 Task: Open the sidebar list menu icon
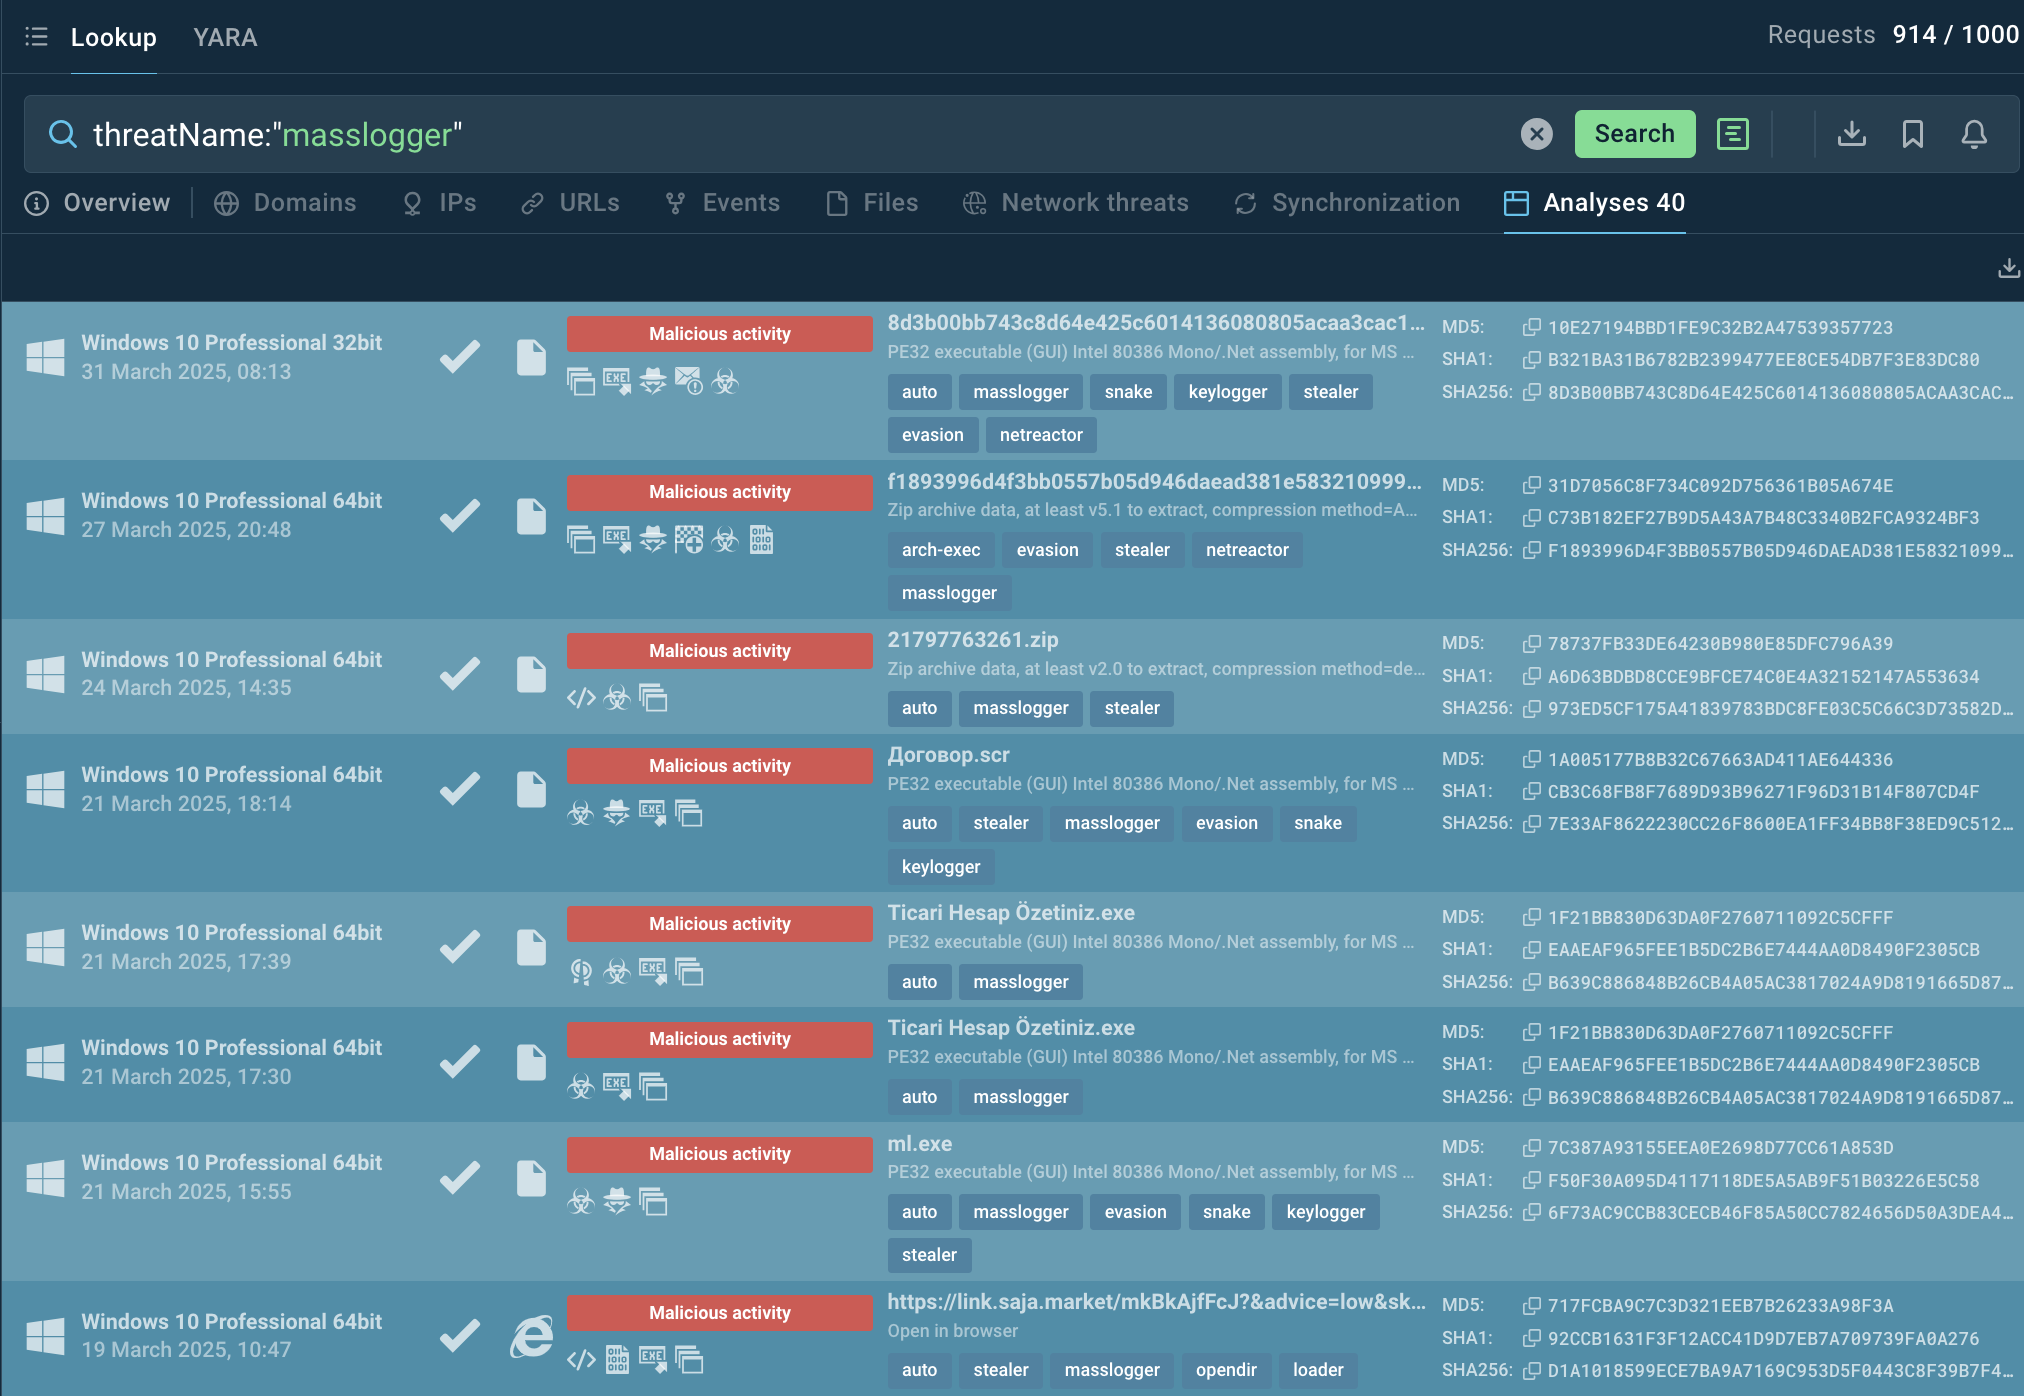coord(36,37)
